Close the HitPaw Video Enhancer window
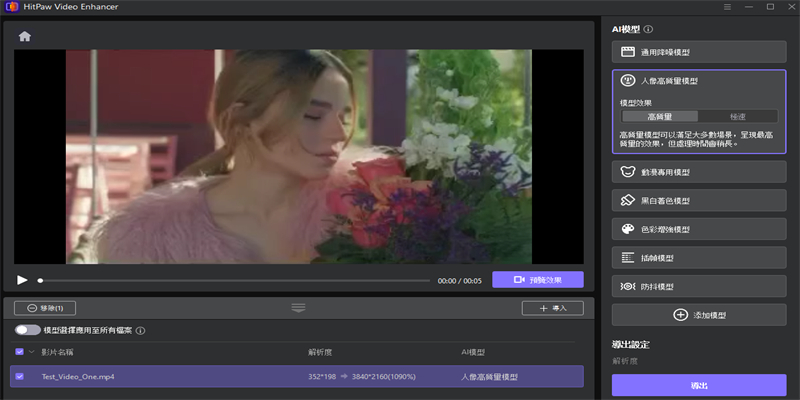Screen dimensions: 800x400 [x=790, y=7]
